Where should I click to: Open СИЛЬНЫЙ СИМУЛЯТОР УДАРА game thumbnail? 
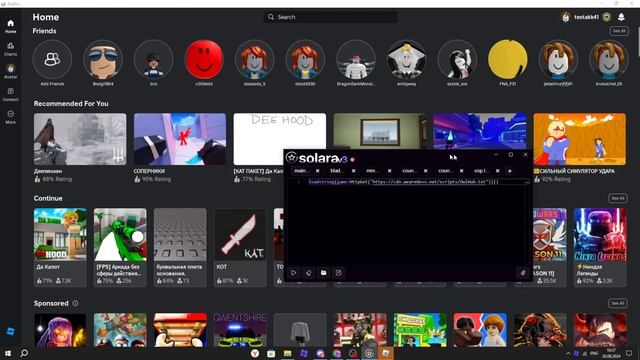(x=580, y=139)
